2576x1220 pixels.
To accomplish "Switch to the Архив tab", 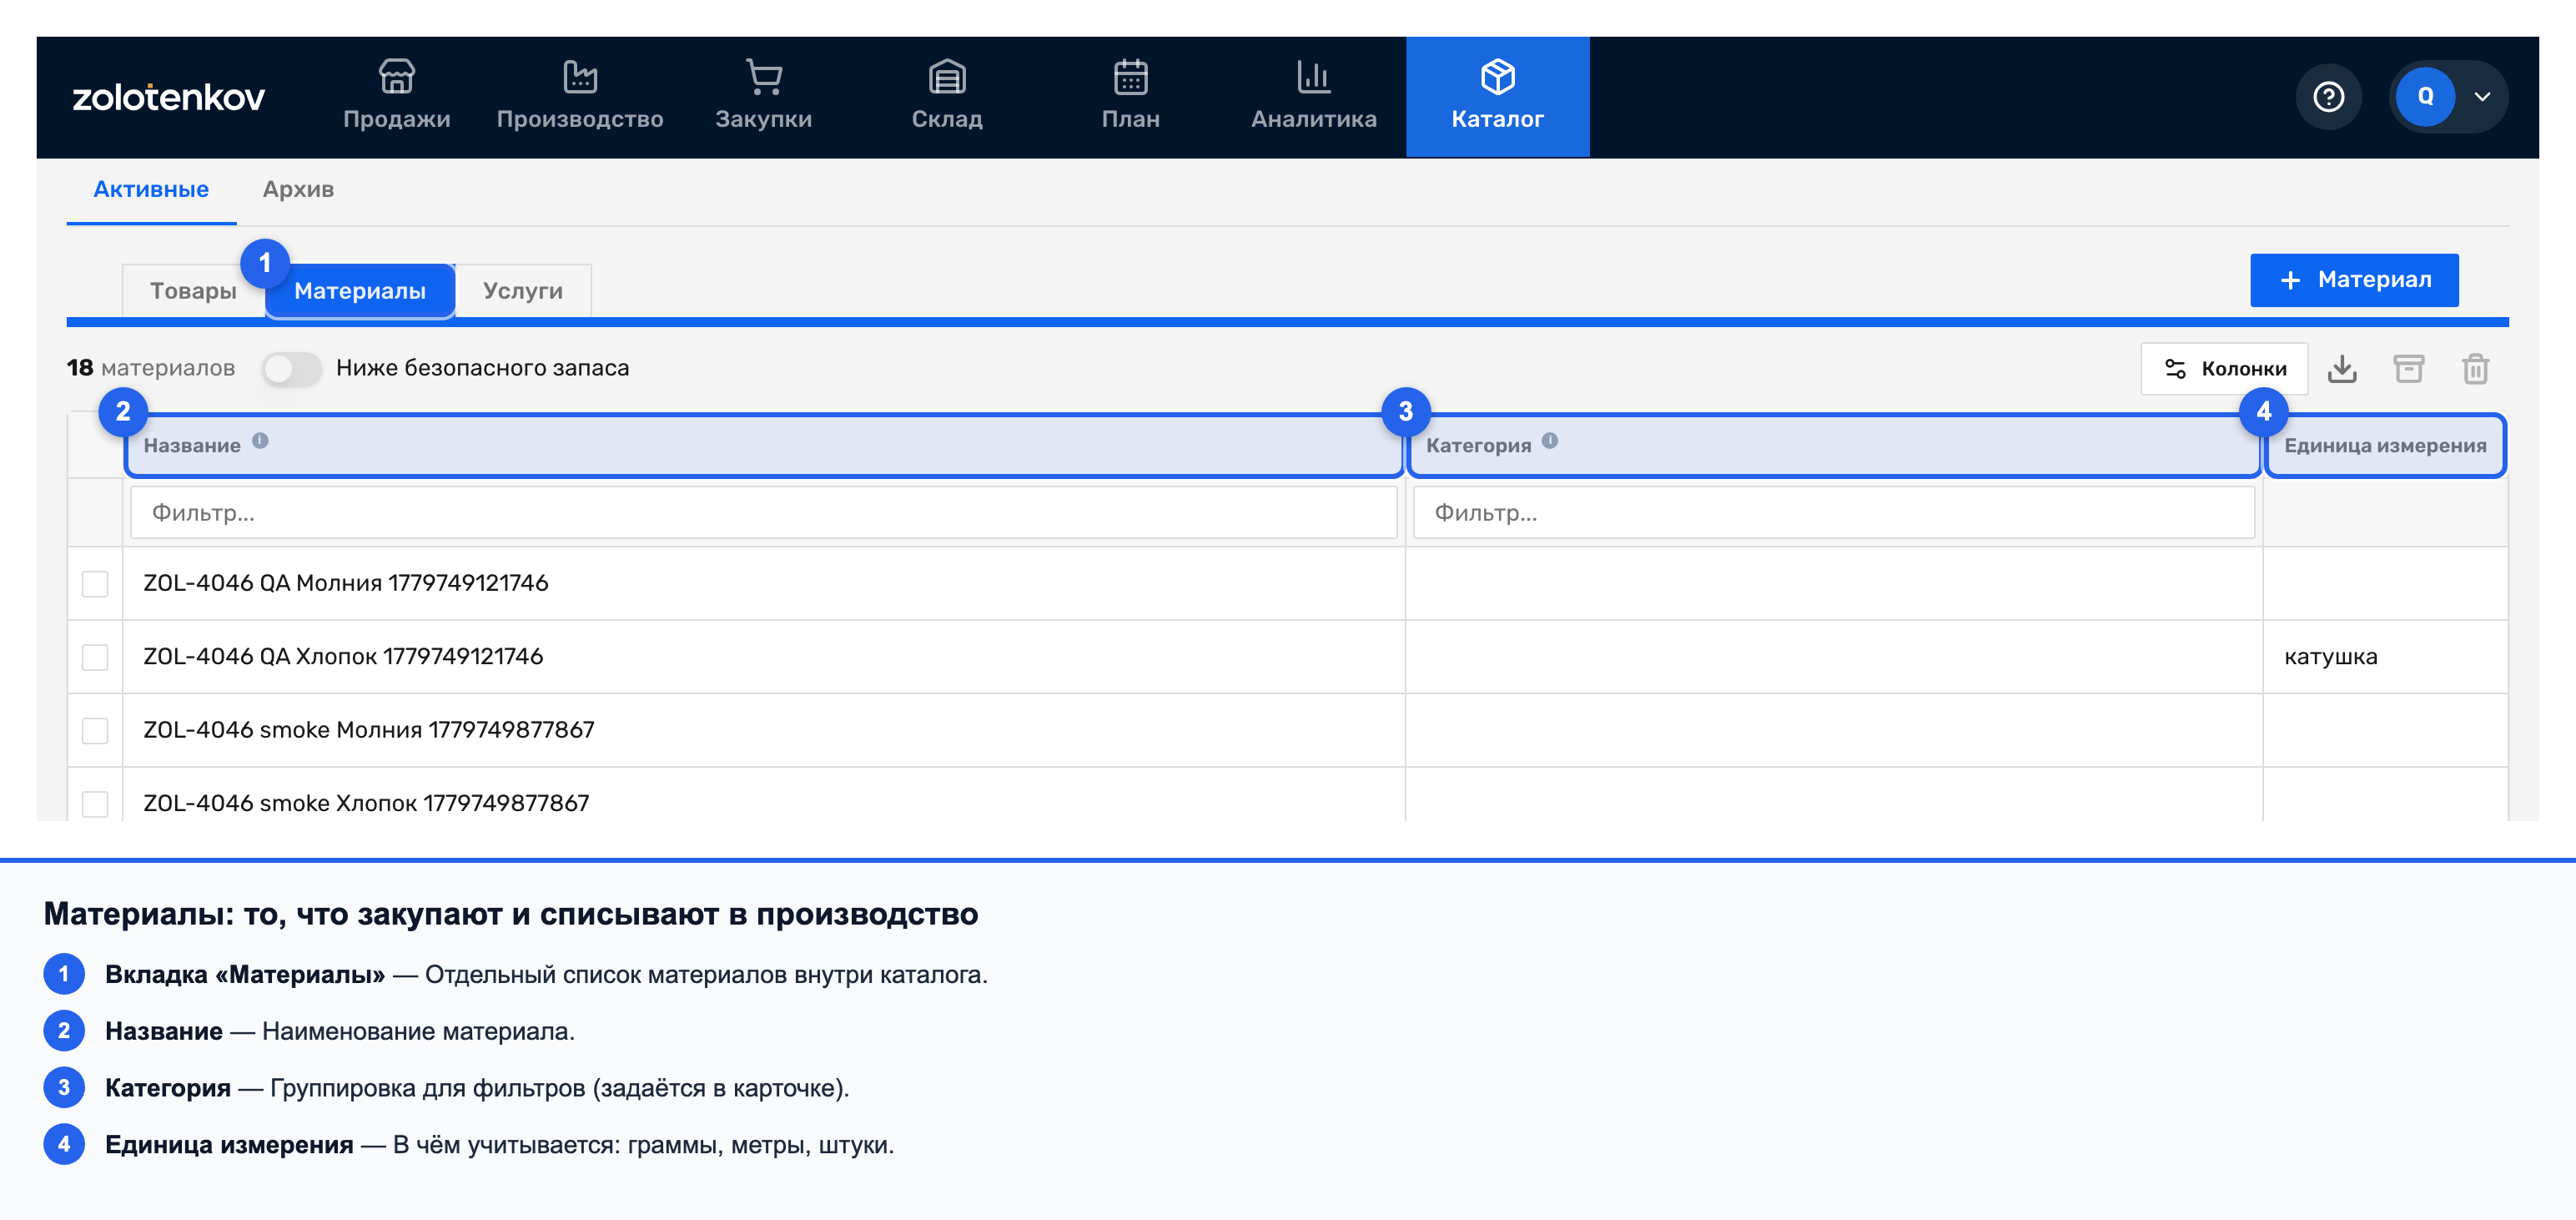I will [298, 189].
